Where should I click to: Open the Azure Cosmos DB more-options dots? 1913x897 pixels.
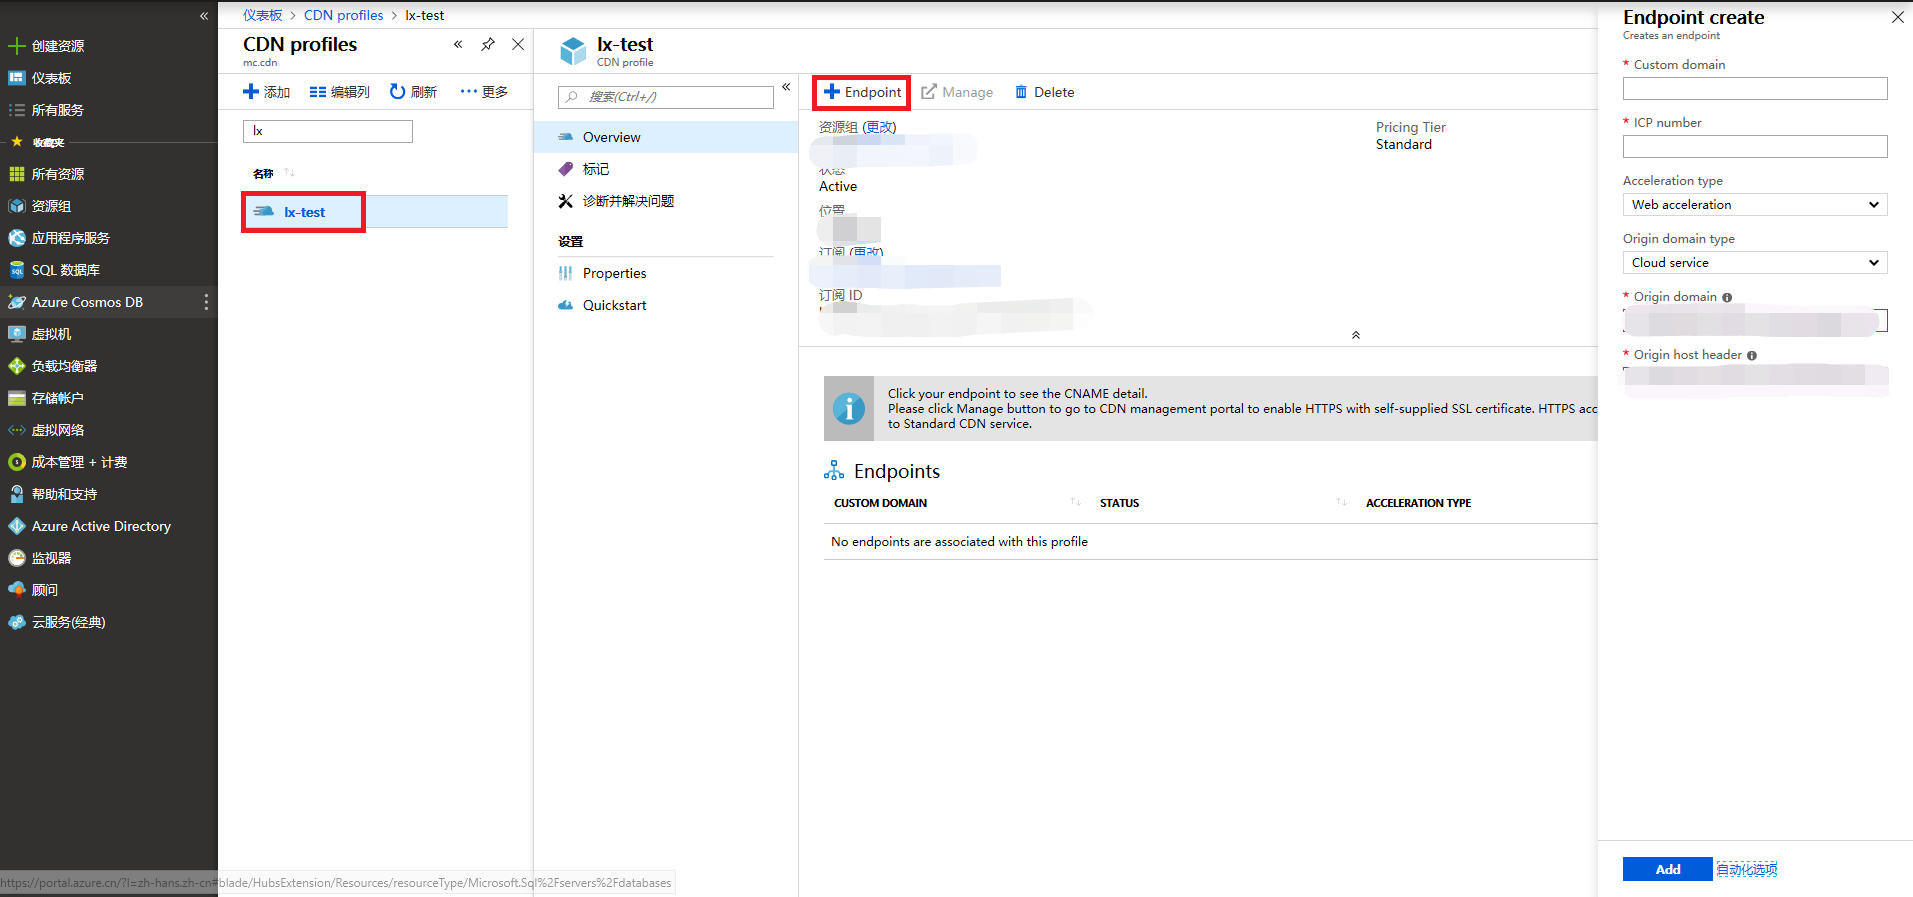206,302
